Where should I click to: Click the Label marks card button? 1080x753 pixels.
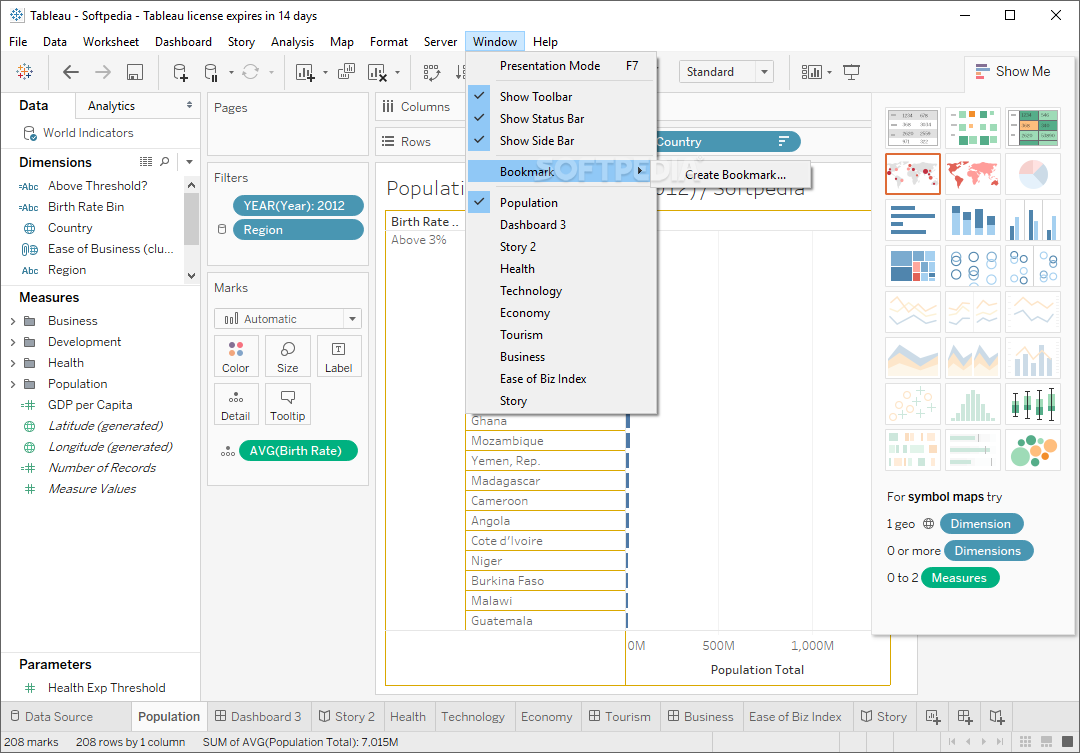339,356
